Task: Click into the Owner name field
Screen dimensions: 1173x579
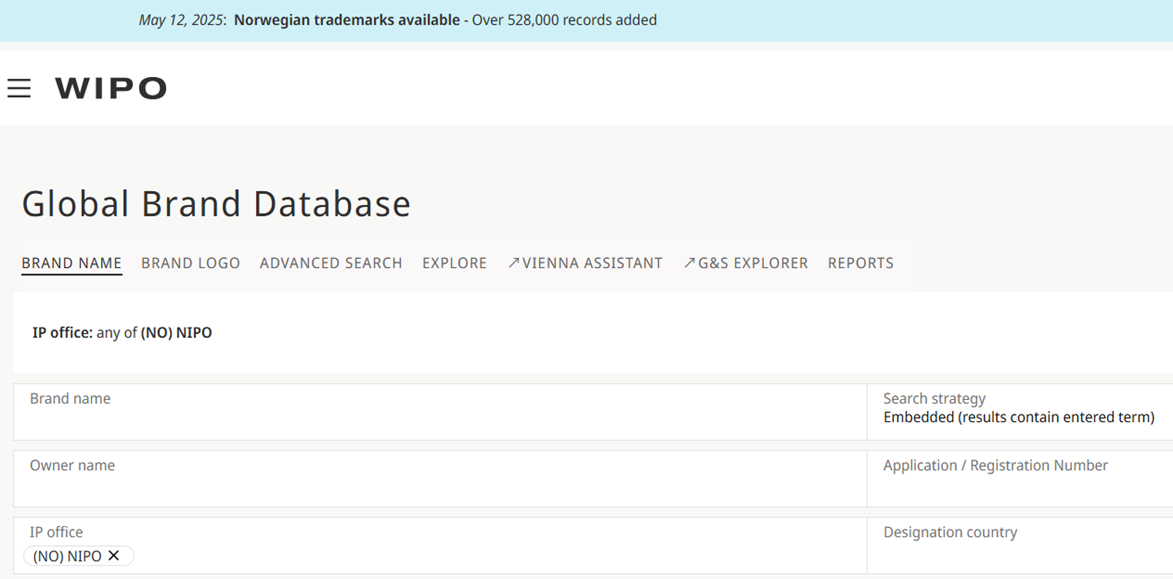Action: click(440, 487)
